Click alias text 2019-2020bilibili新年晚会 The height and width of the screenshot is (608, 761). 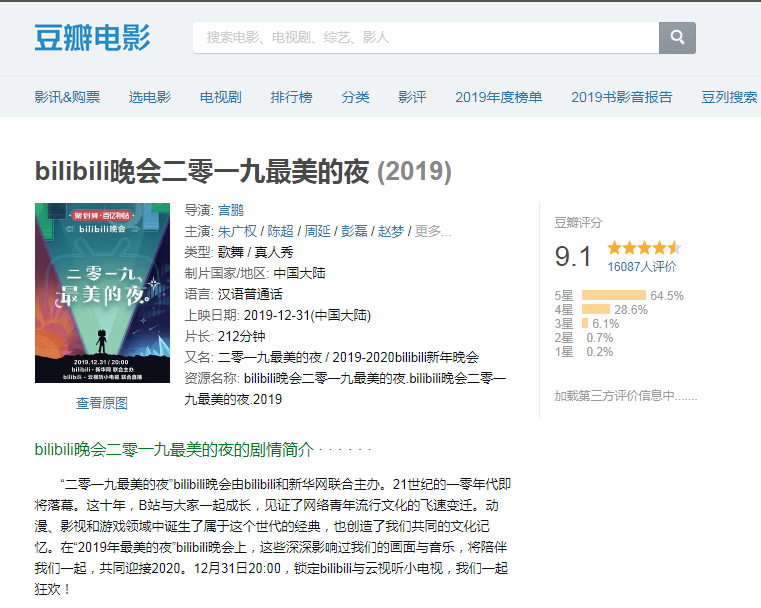coord(406,357)
